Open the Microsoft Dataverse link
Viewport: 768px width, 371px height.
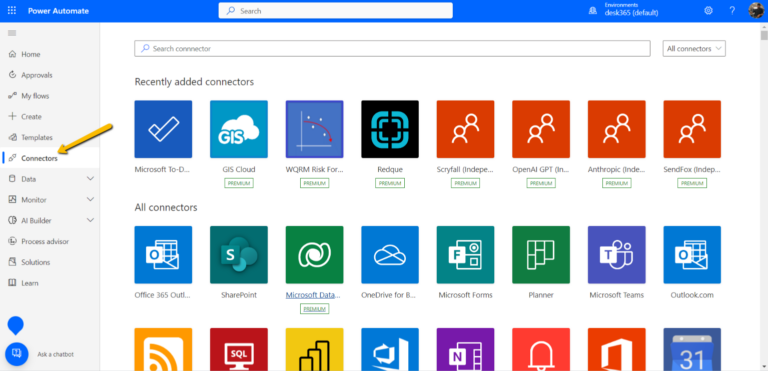(x=313, y=295)
